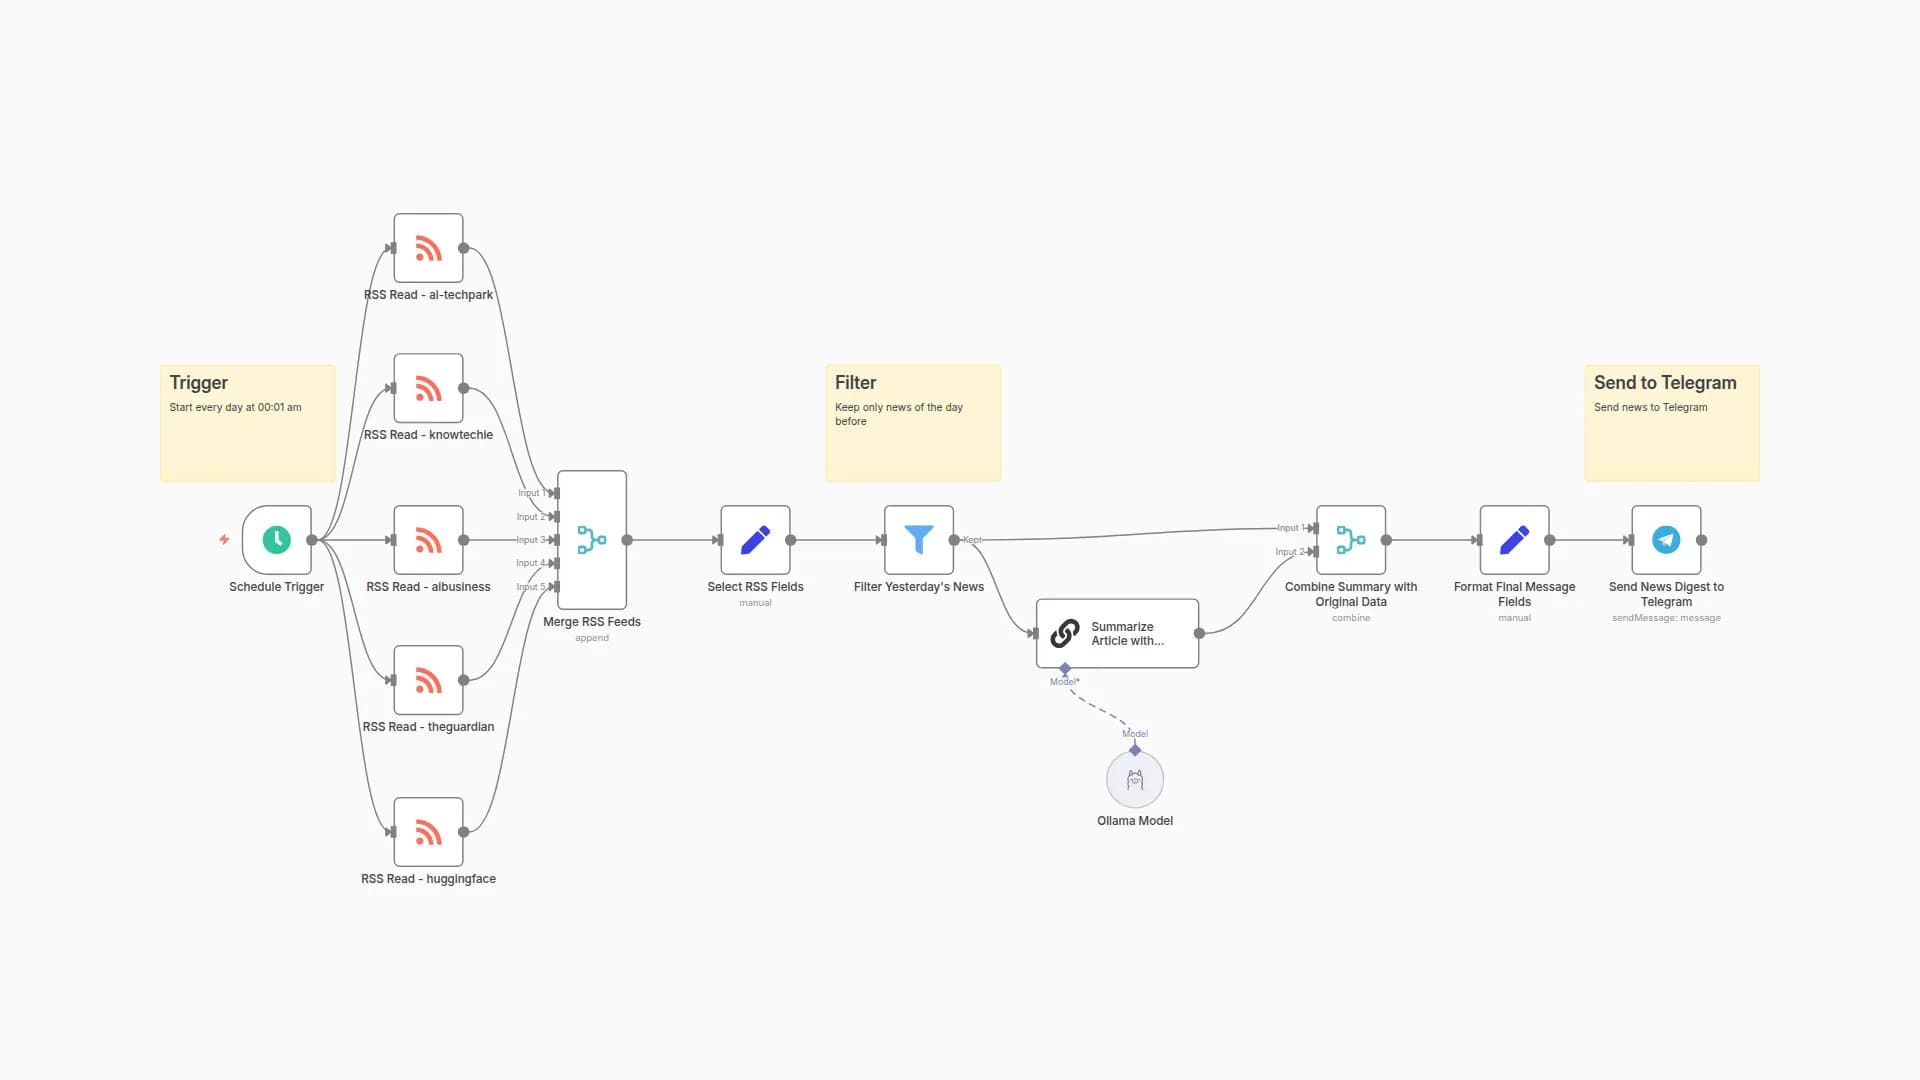Image resolution: width=1920 pixels, height=1080 pixels.
Task: Open the RSS Read - aibusiness node
Action: pyautogui.click(x=428, y=540)
